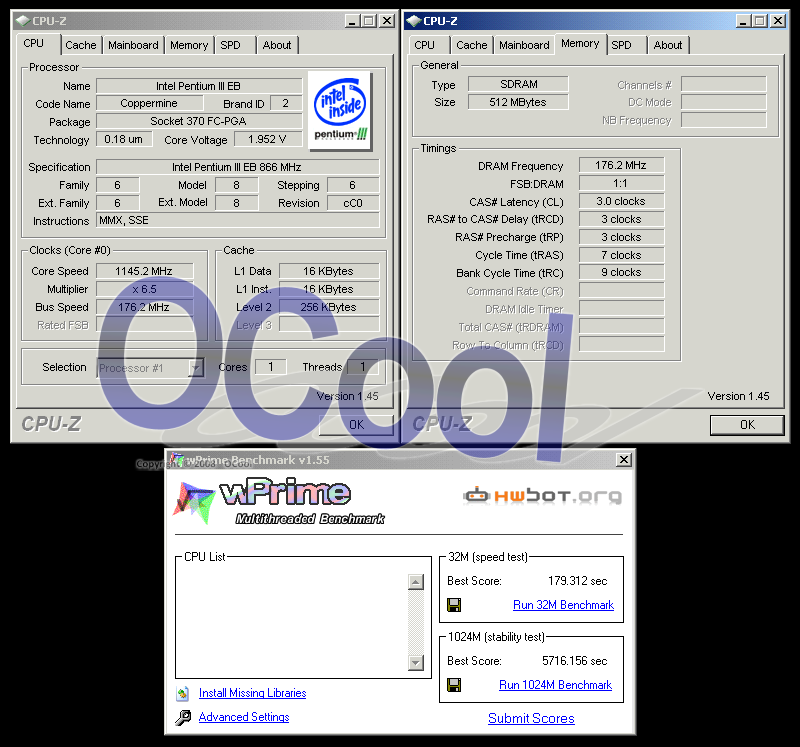Click Core Speed value 1145.2 MHz
800x747 pixels.
(x=144, y=271)
